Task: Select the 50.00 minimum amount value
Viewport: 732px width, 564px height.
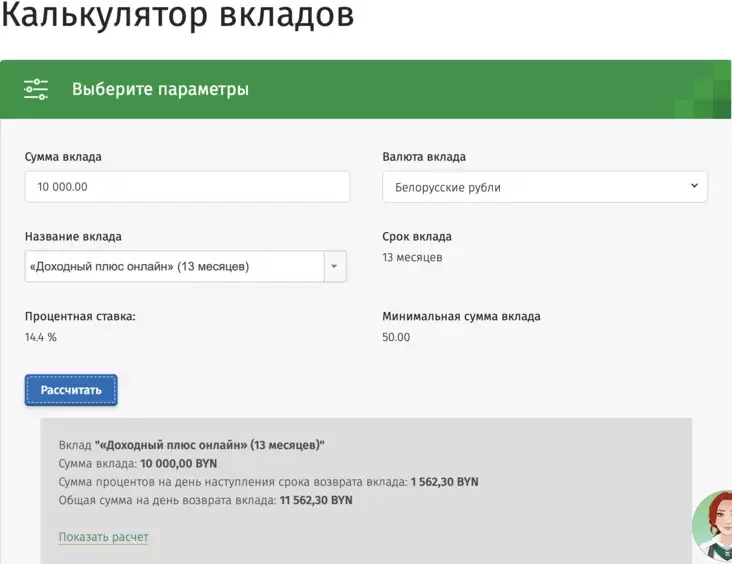Action: (x=396, y=337)
